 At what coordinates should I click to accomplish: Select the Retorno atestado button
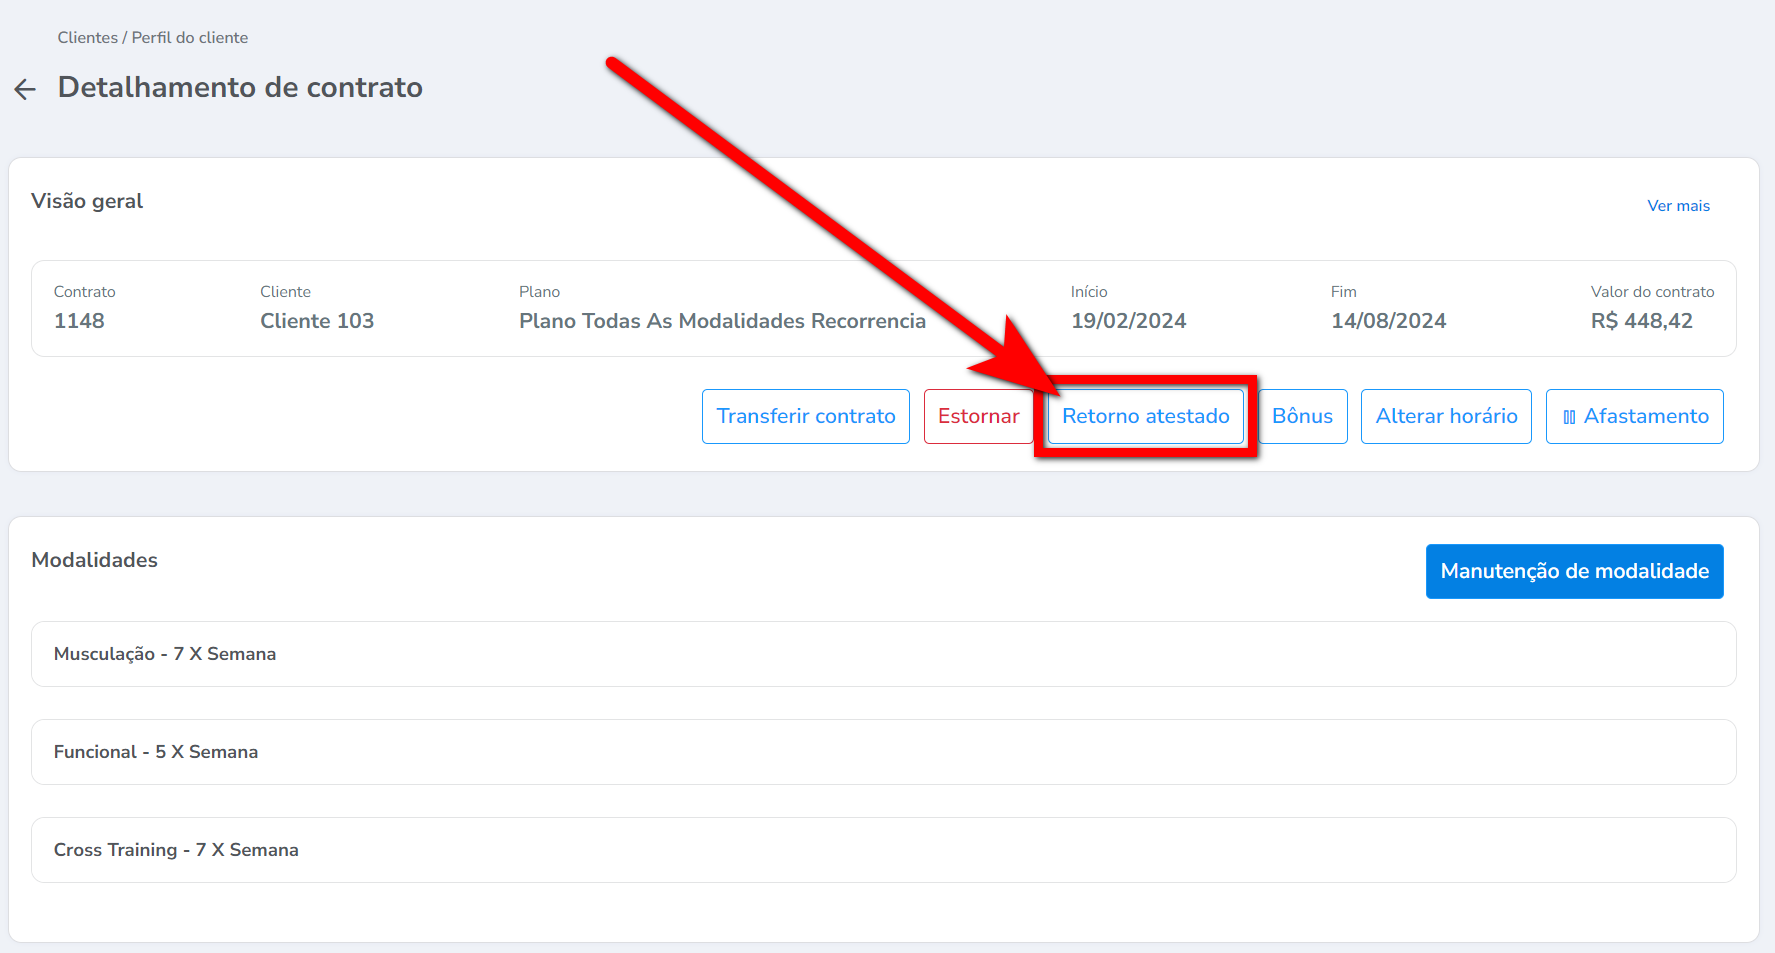[1145, 416]
